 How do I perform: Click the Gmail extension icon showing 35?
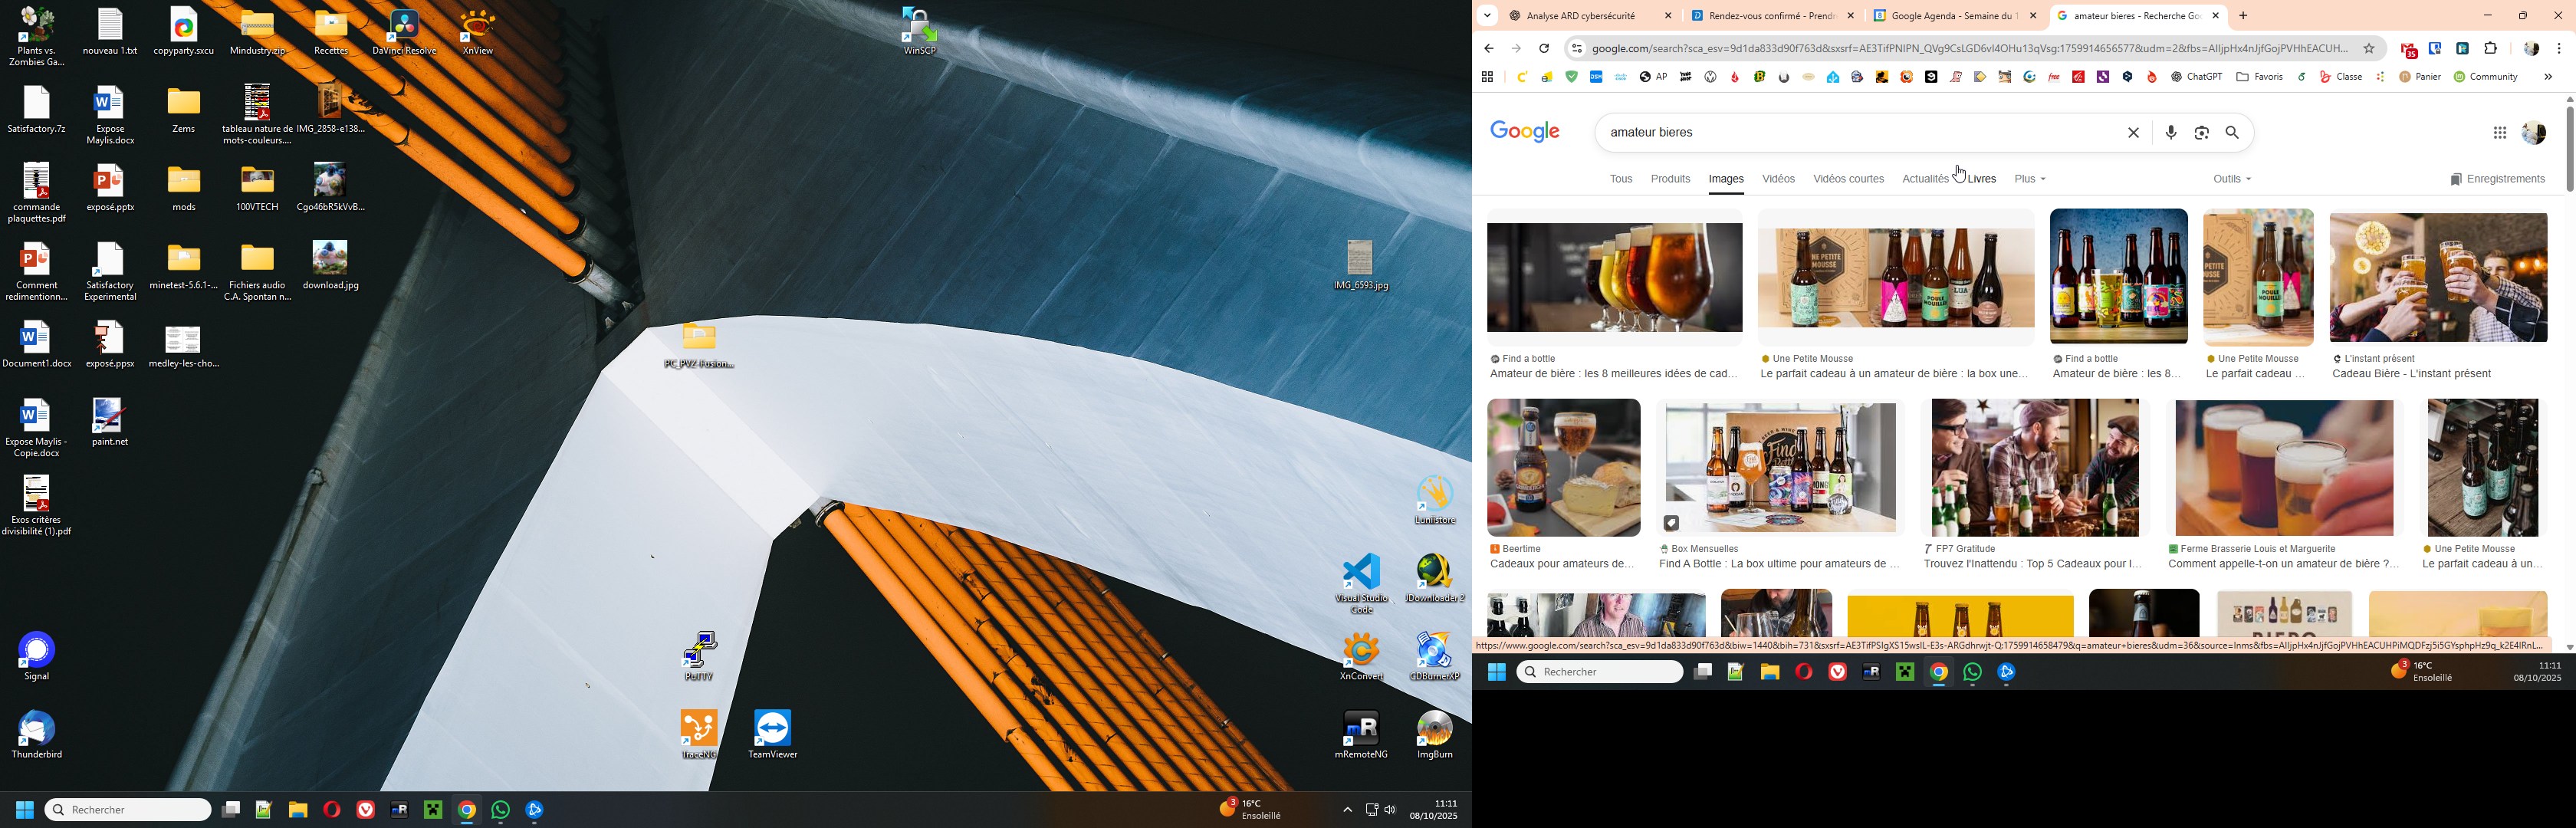click(x=2409, y=50)
